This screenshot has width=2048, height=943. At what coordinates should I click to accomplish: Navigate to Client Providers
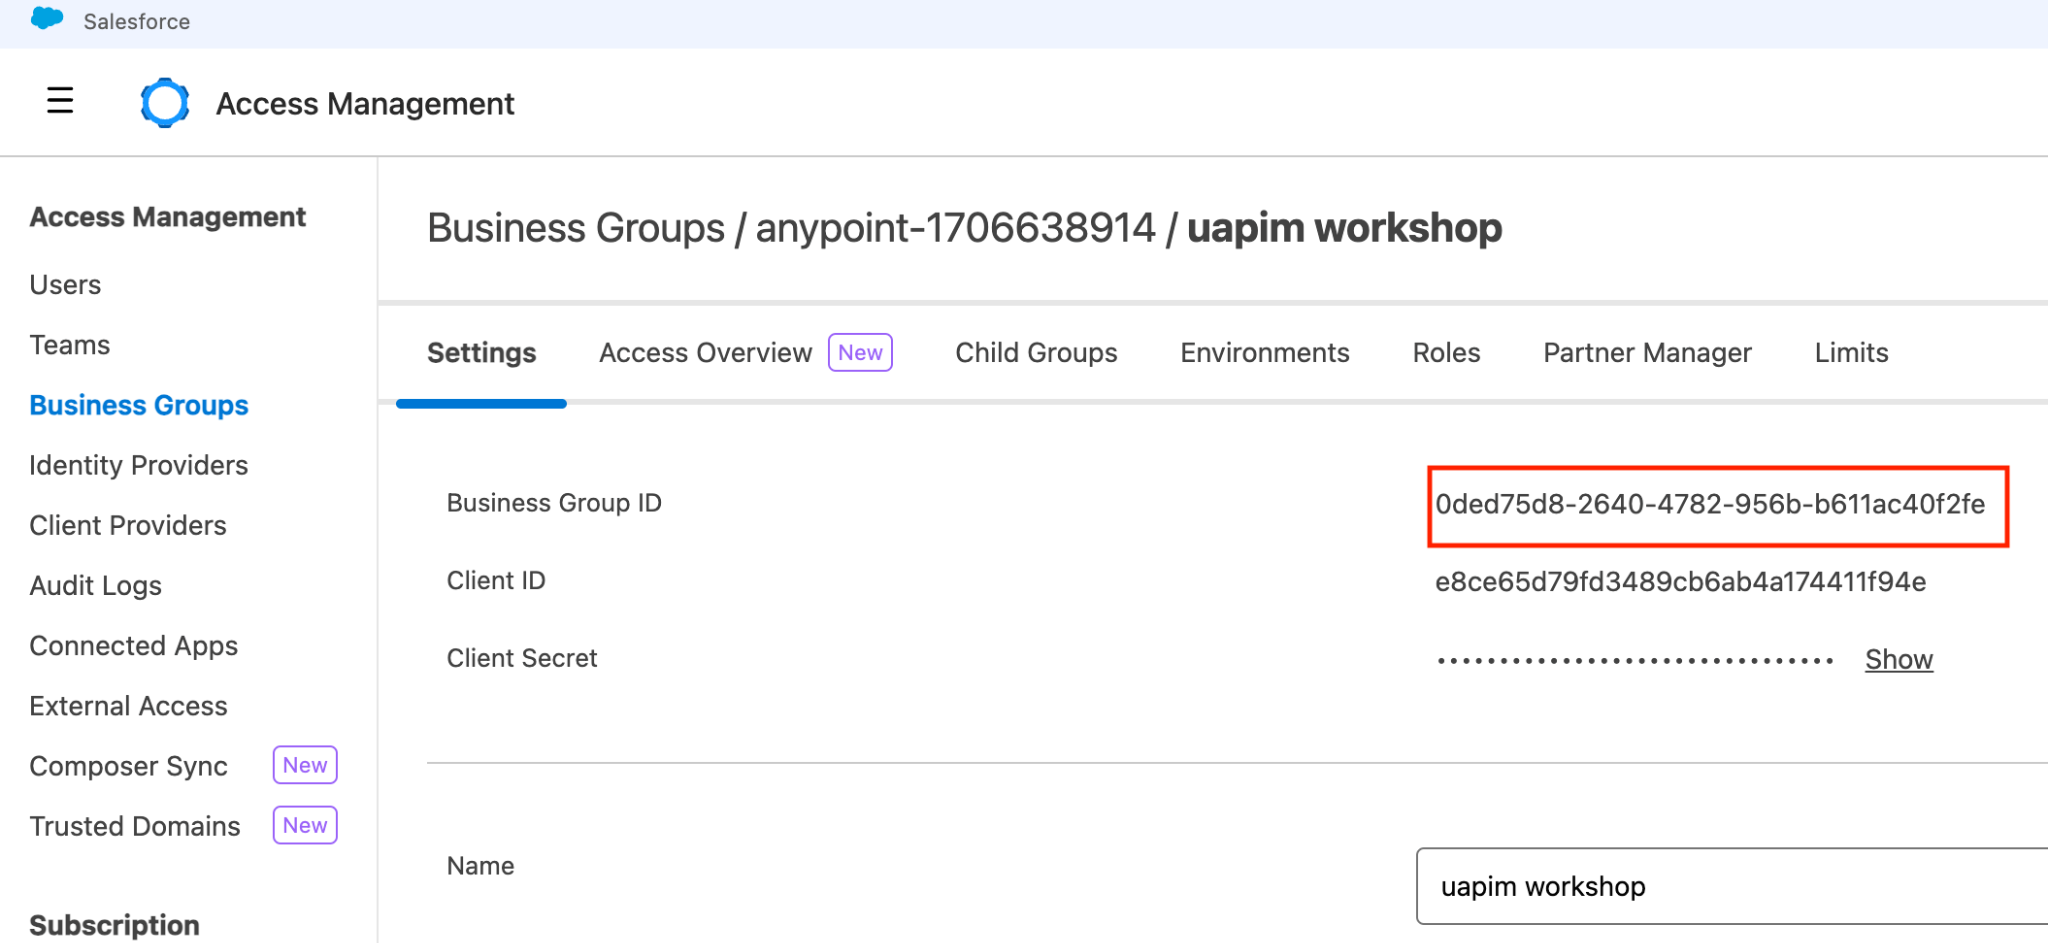[127, 525]
